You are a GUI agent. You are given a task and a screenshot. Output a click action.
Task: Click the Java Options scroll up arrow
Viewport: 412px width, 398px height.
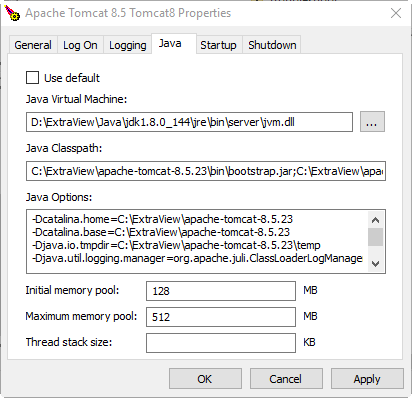(376, 220)
